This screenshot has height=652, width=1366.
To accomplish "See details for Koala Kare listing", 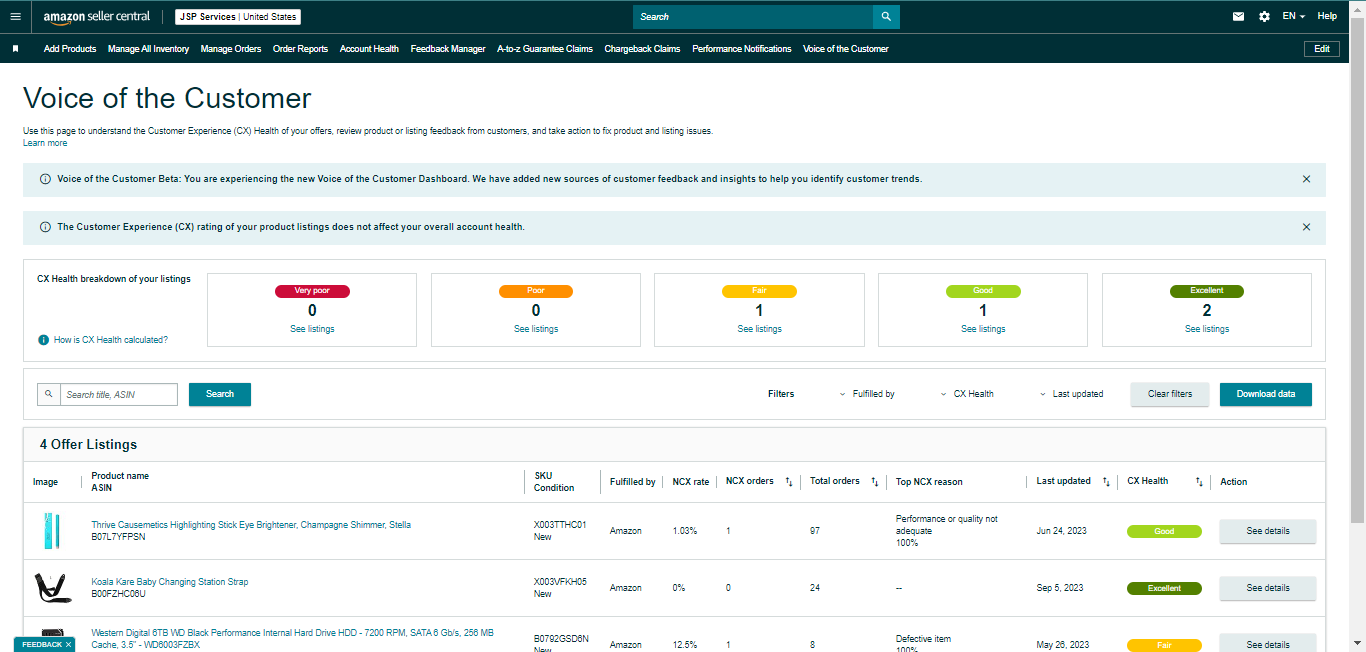I will tap(1268, 588).
